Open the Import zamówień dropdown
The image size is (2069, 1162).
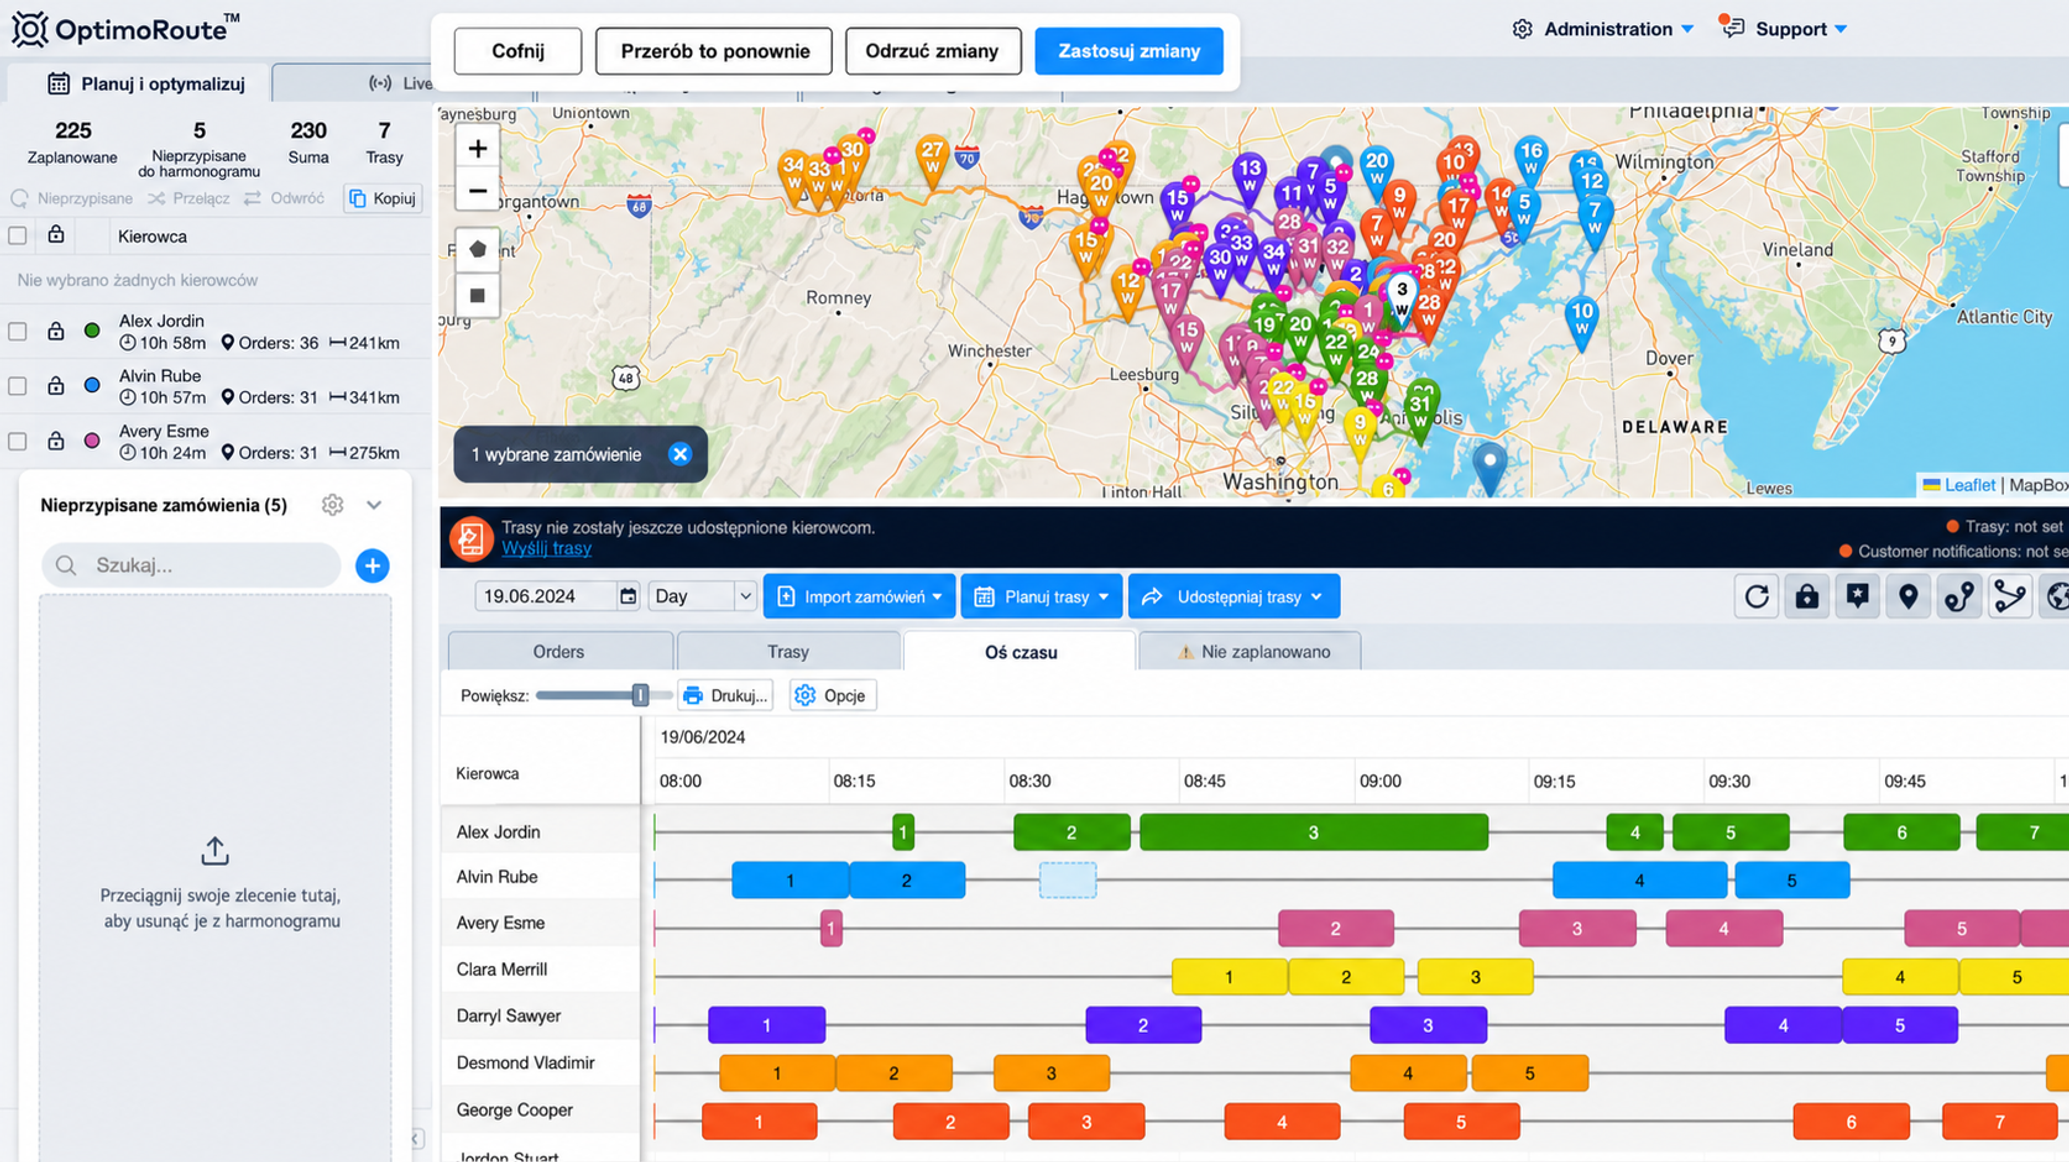(859, 597)
